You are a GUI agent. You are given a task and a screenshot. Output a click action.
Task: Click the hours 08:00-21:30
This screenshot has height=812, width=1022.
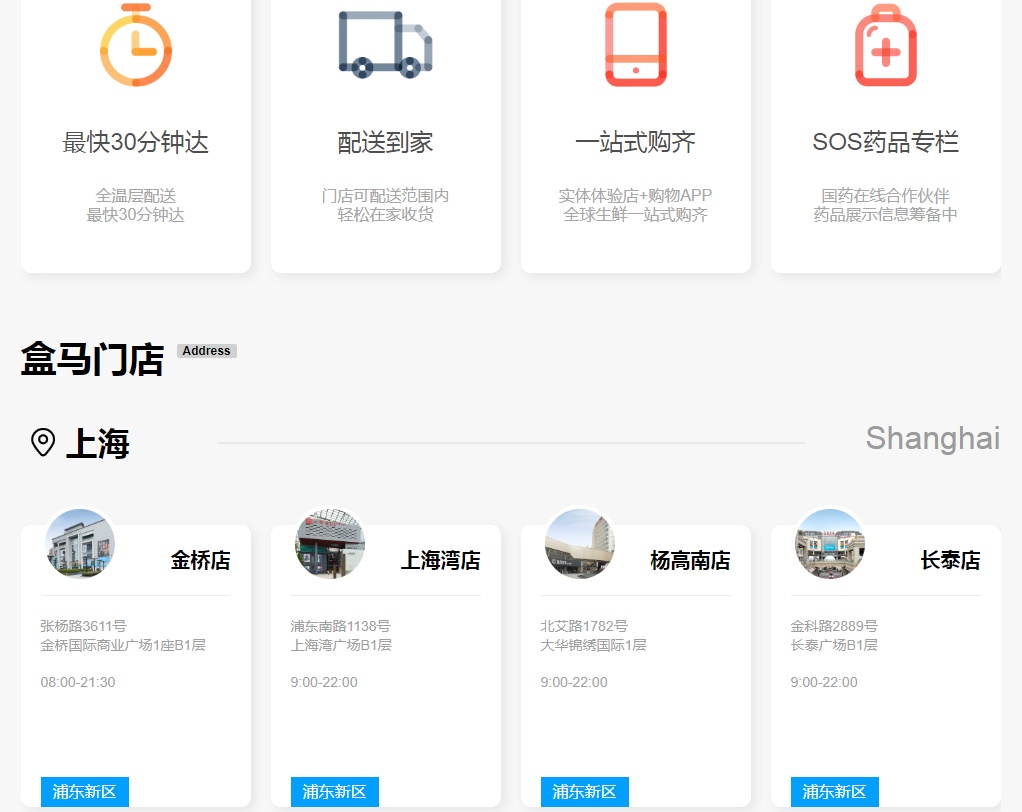pos(78,682)
